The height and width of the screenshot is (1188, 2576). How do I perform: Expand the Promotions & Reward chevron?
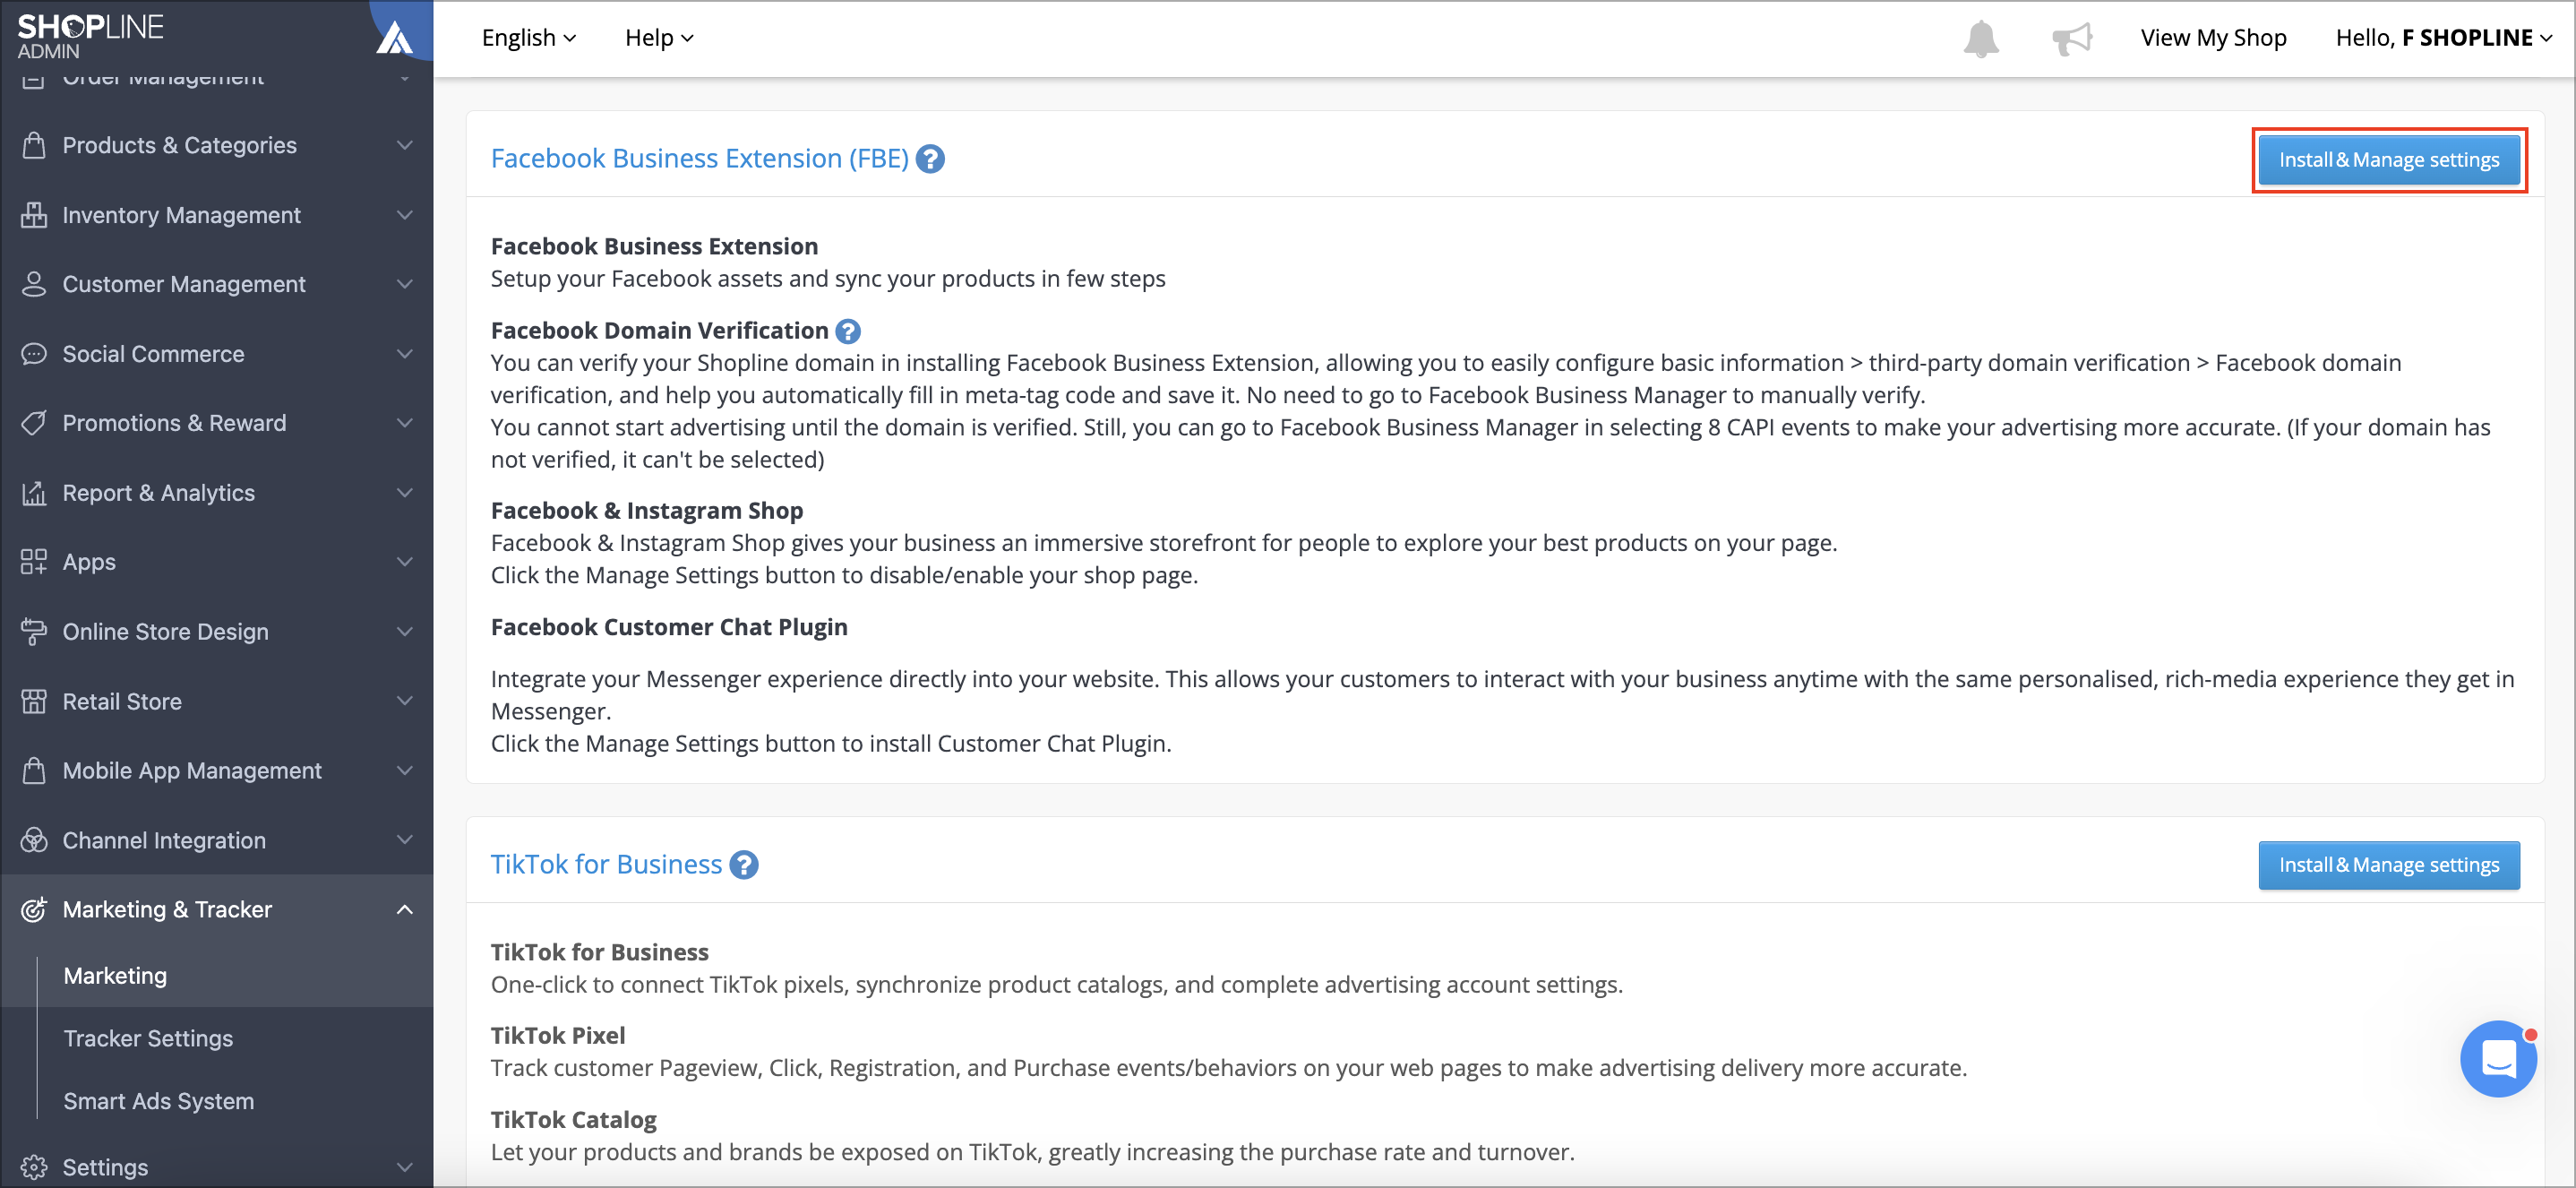[x=405, y=423]
